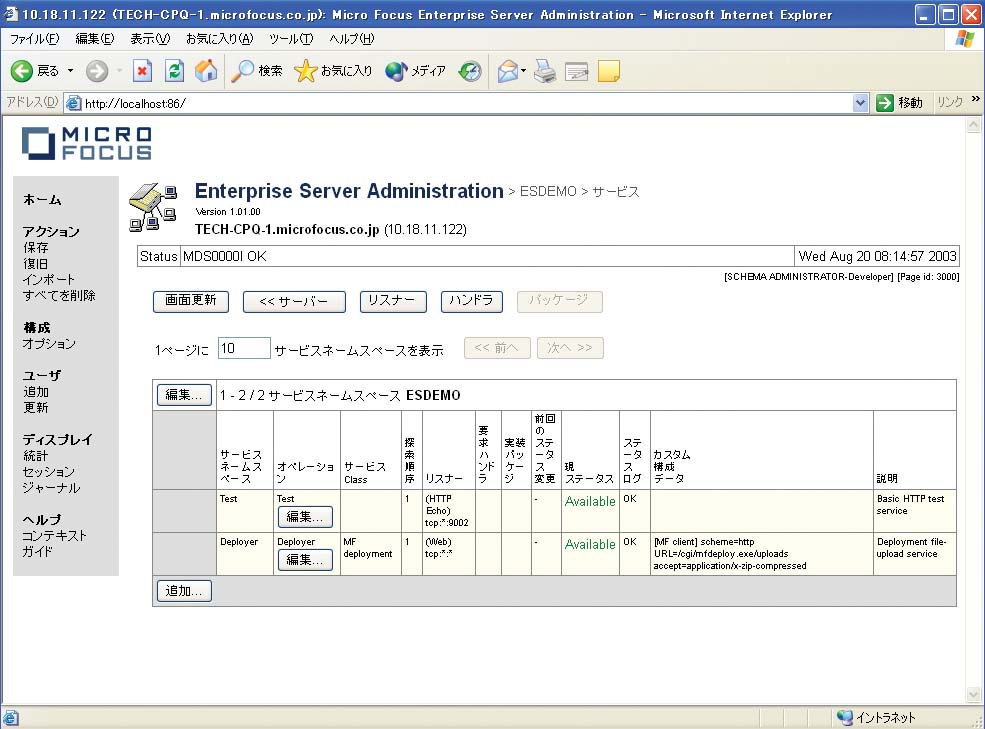Click 追加 under ユーザ in sidebar
This screenshot has width=985, height=729.
tap(36, 392)
